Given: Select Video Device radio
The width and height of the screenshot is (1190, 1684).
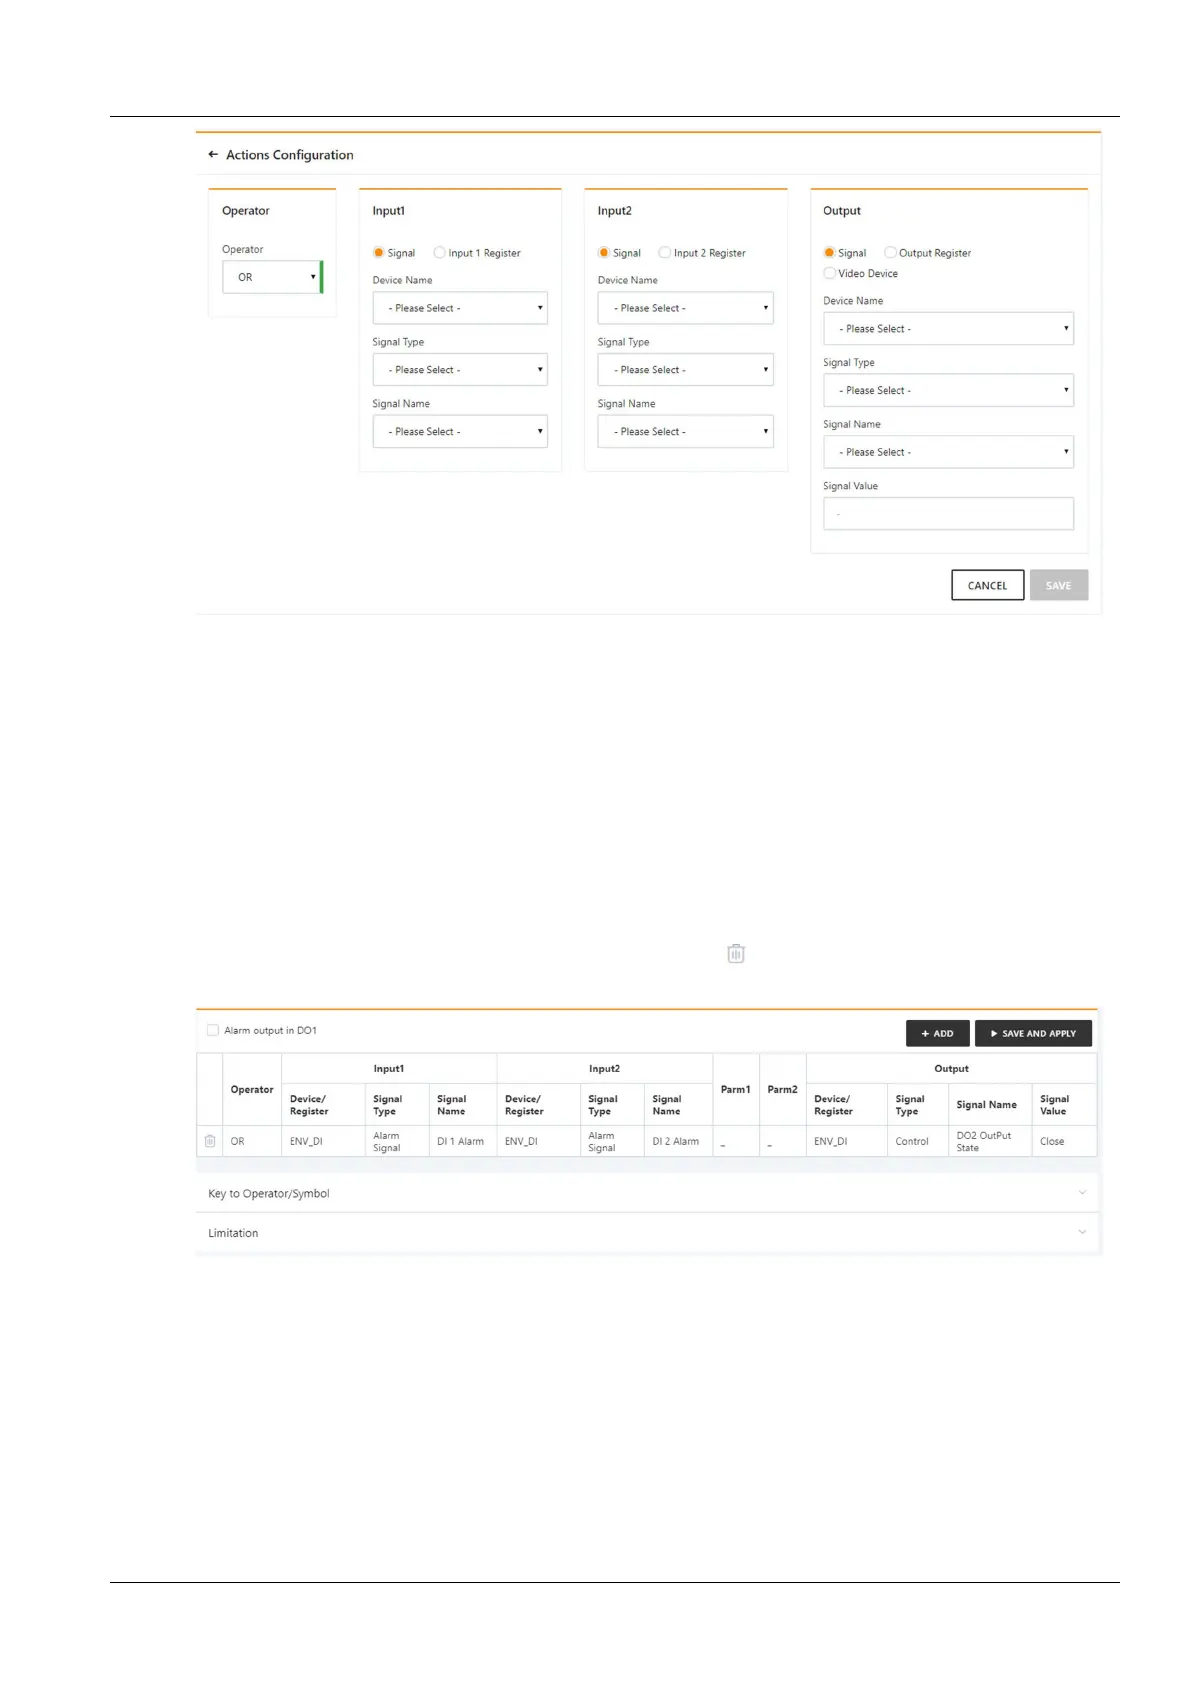Looking at the screenshot, I should (x=829, y=273).
